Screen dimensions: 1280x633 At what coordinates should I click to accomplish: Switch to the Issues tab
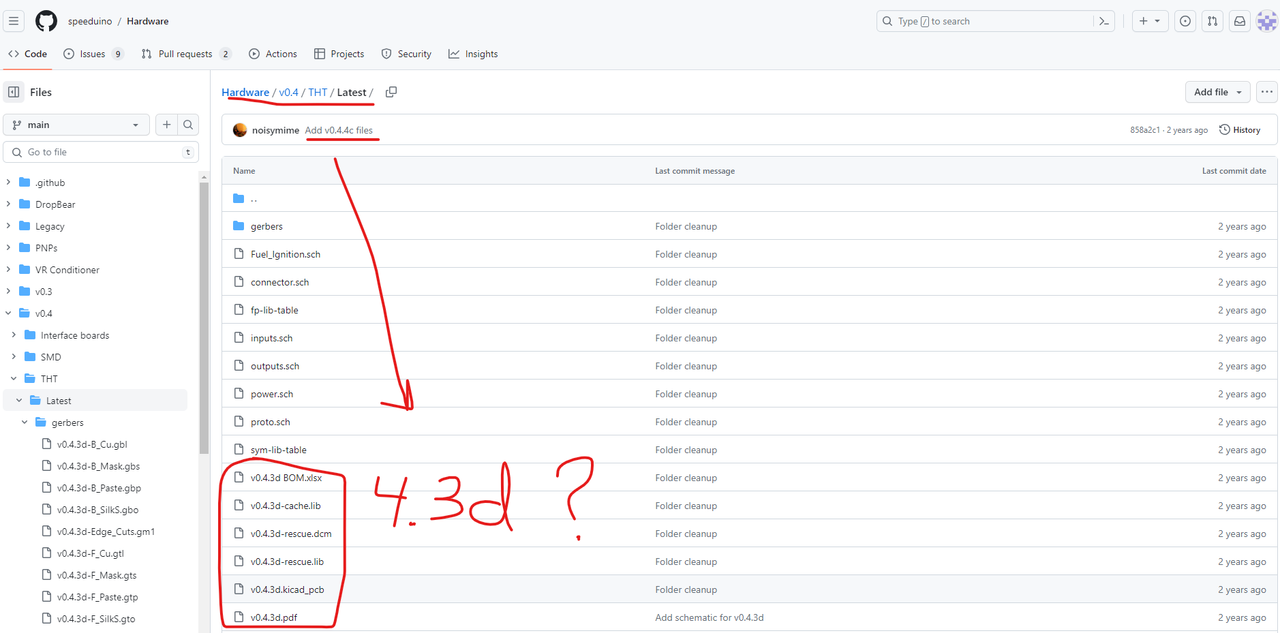click(93, 54)
